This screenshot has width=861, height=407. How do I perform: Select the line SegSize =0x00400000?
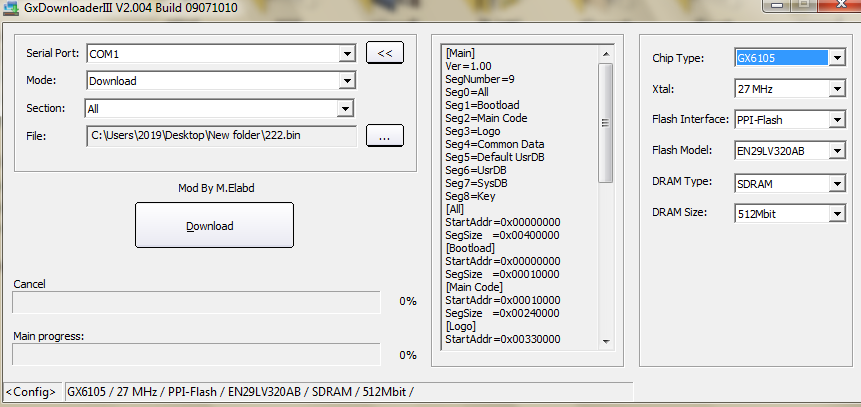(x=502, y=235)
